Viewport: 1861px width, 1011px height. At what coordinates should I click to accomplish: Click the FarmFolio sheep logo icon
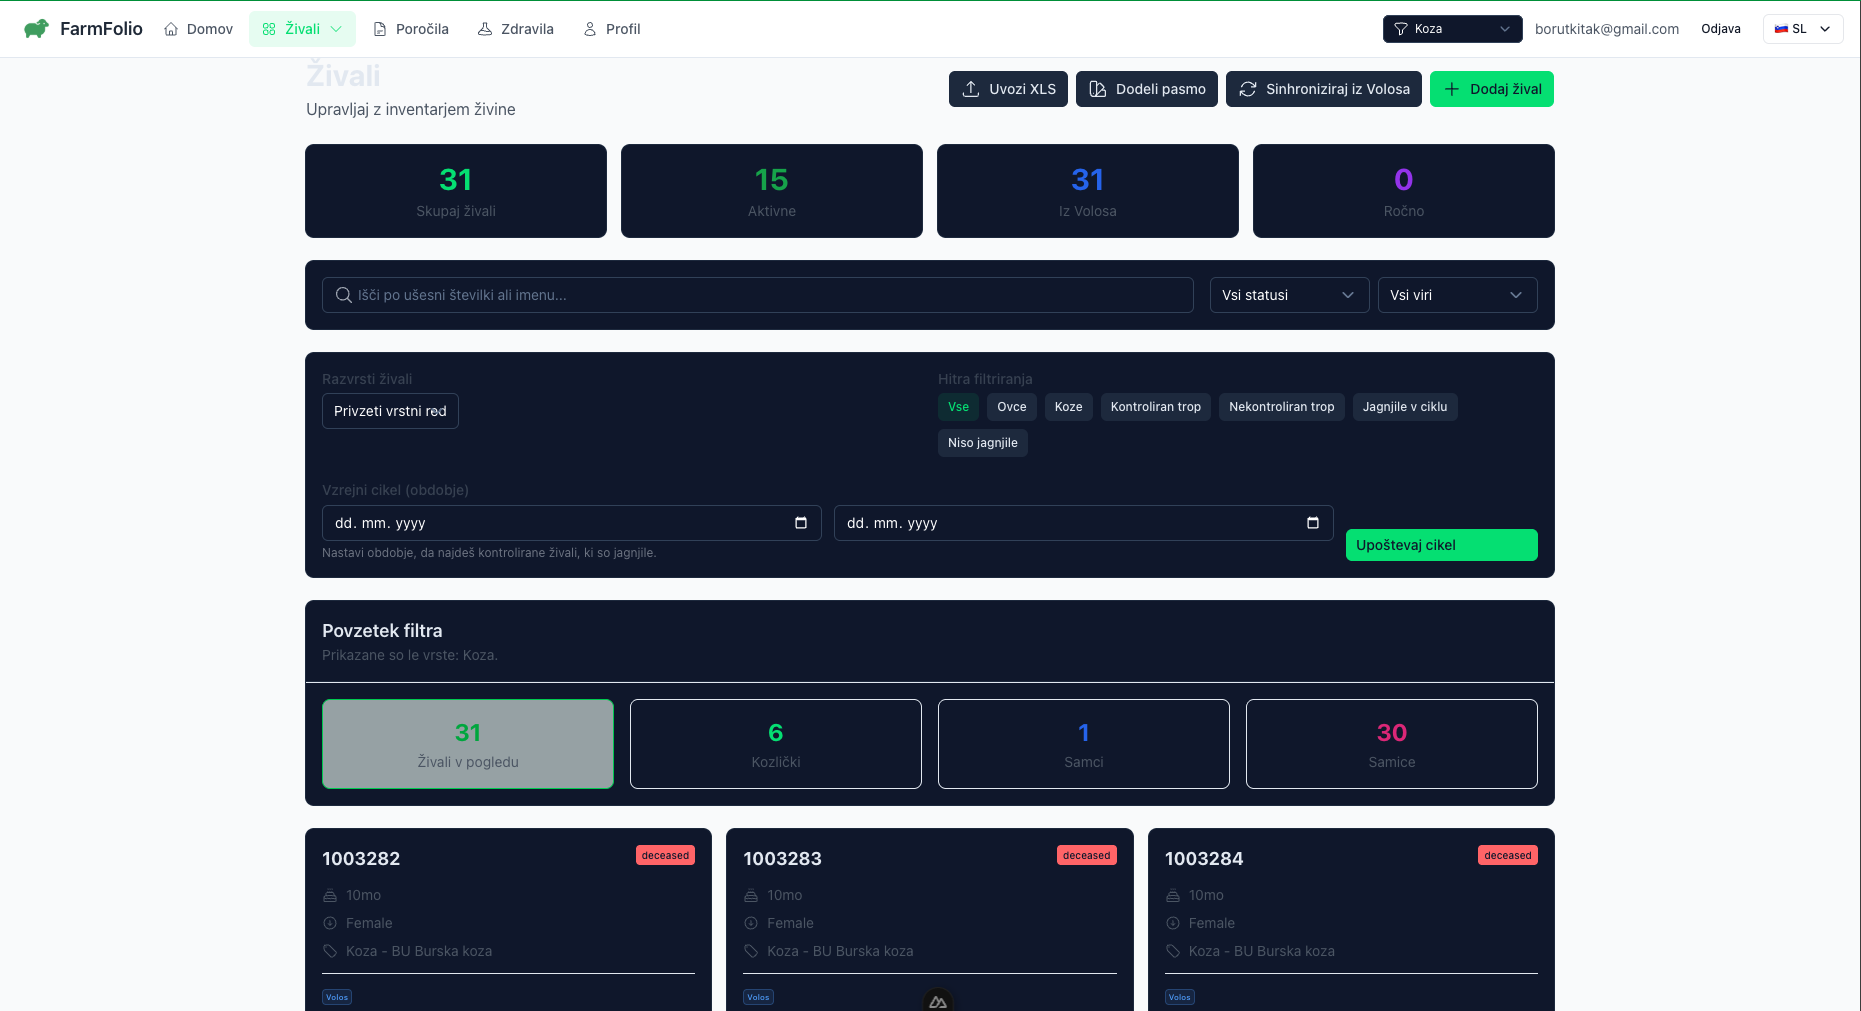coord(36,29)
